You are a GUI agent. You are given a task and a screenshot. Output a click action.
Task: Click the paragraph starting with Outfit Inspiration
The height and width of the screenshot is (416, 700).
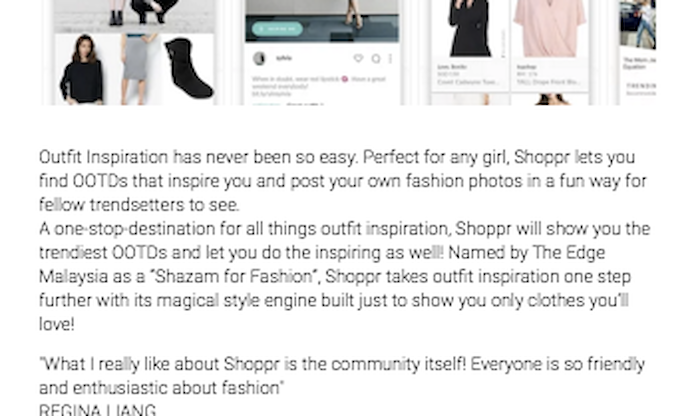(343, 181)
